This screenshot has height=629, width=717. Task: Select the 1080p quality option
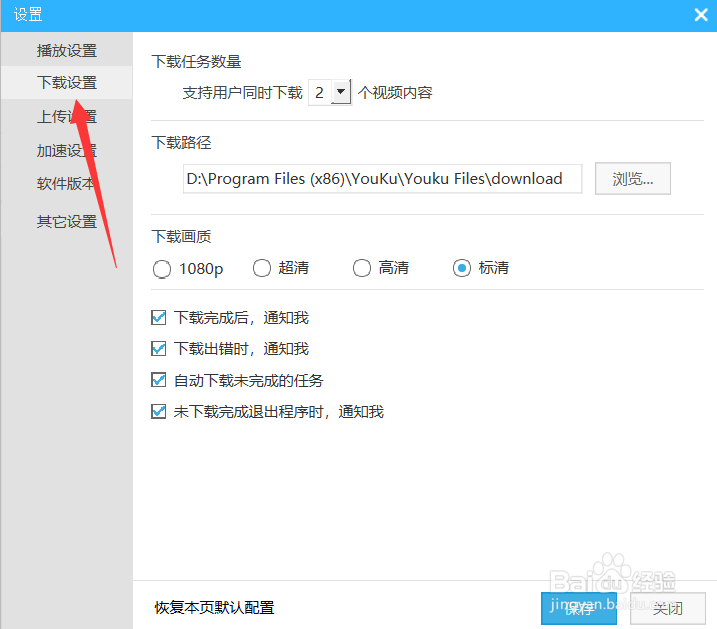(x=162, y=269)
